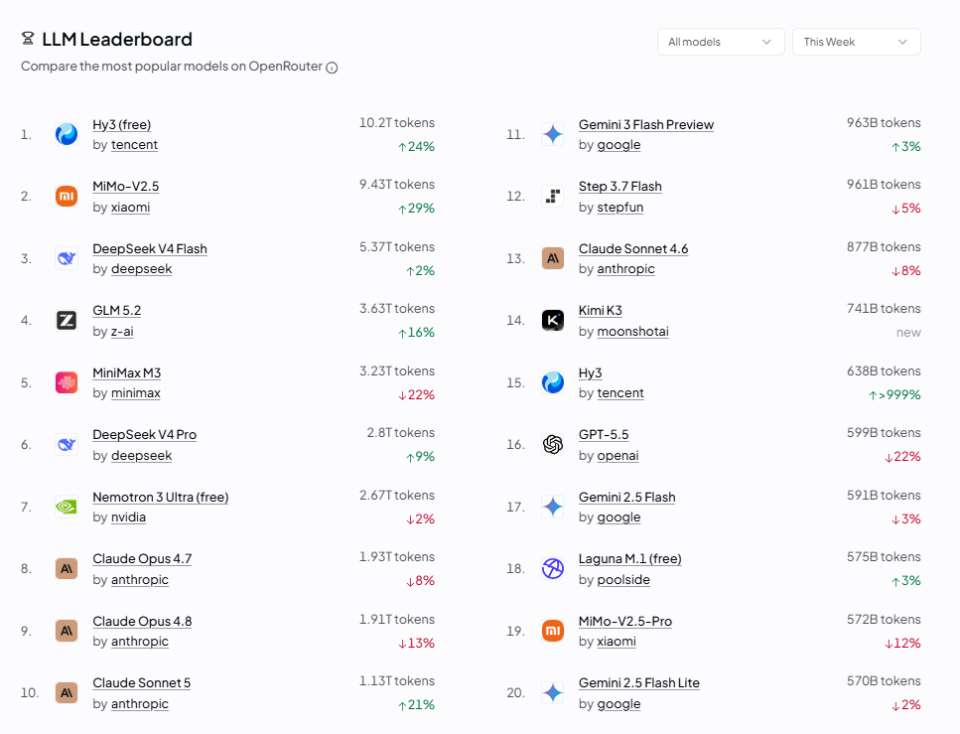Click the Anthropic icon beside Claude Opus 4.8
The image size is (960, 734).
(66, 631)
